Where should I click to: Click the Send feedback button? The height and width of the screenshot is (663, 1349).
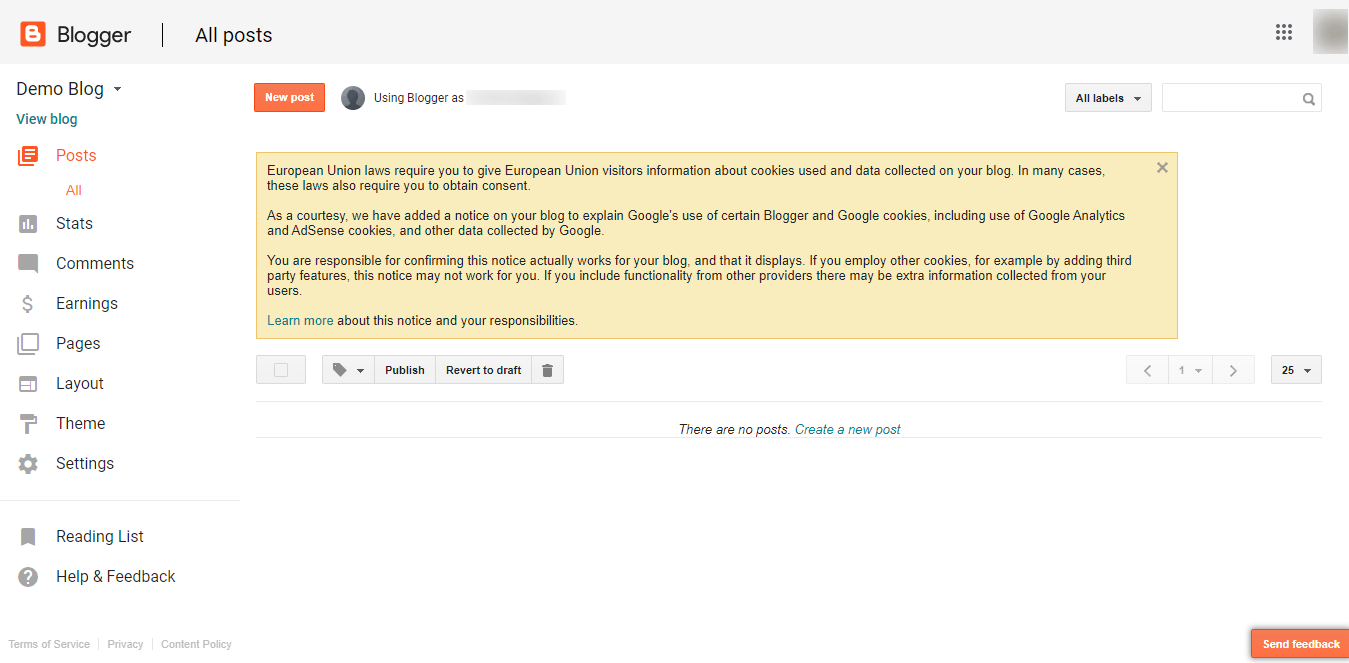click(x=1301, y=644)
